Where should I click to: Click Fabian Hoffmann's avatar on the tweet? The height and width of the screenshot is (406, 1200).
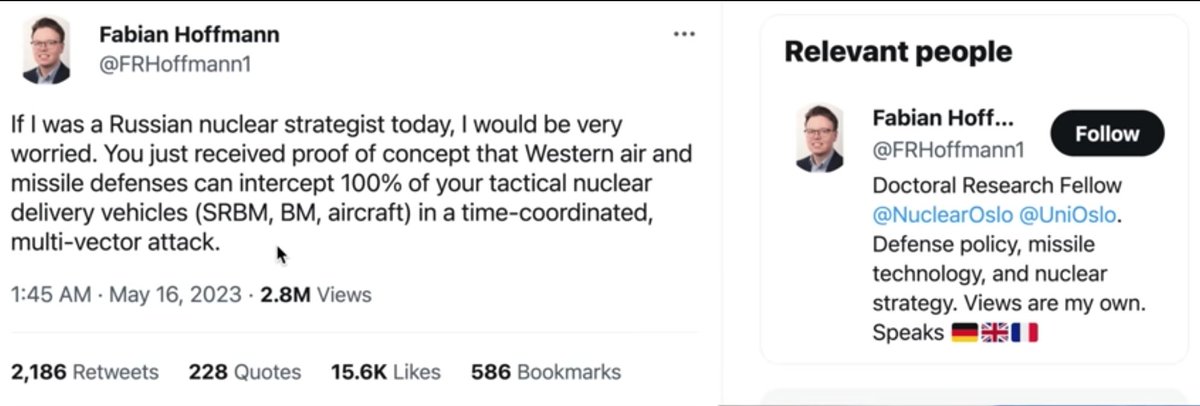click(x=46, y=50)
